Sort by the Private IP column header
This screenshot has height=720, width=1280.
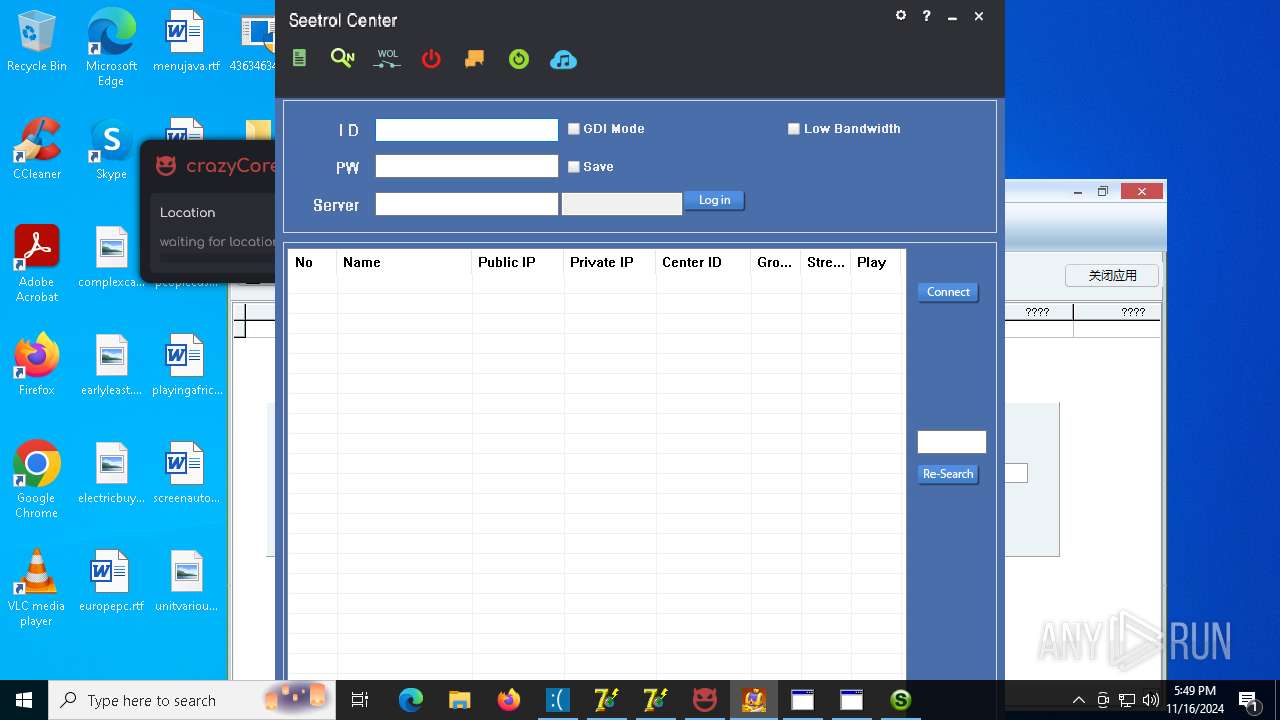[x=610, y=262]
